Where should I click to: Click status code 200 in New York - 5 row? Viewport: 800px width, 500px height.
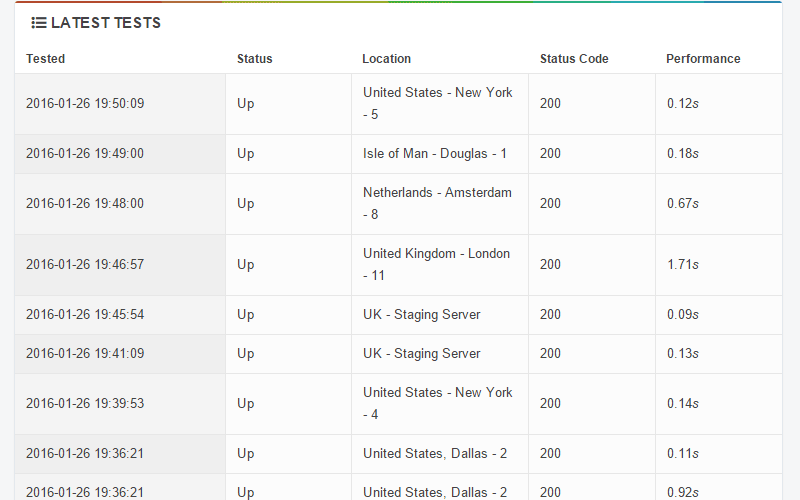[x=551, y=104]
